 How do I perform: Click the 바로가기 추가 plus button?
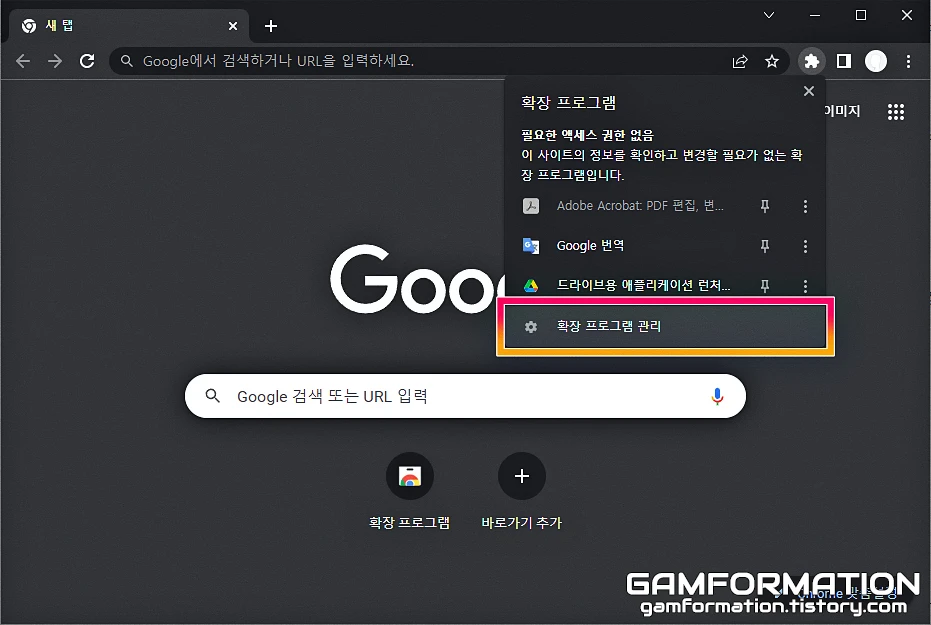pyautogui.click(x=521, y=476)
